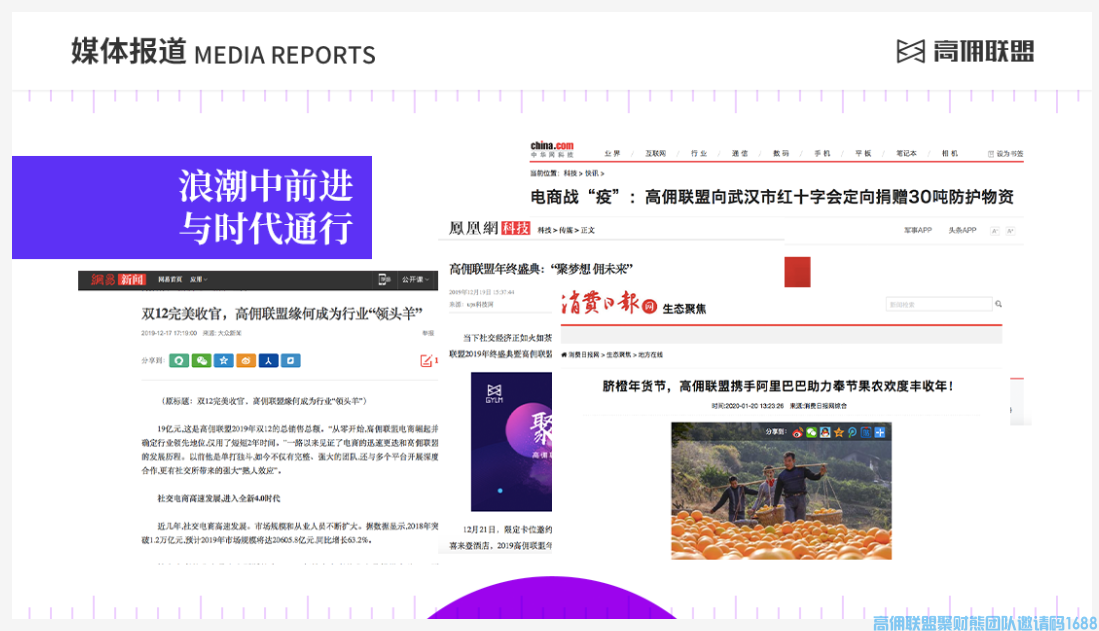Click the headline 脐橙年货节

[x=777, y=386]
